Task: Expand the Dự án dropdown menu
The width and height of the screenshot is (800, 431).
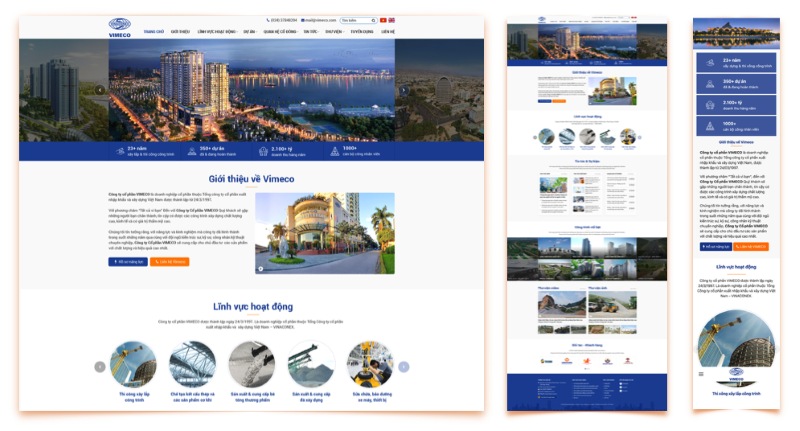Action: (249, 32)
